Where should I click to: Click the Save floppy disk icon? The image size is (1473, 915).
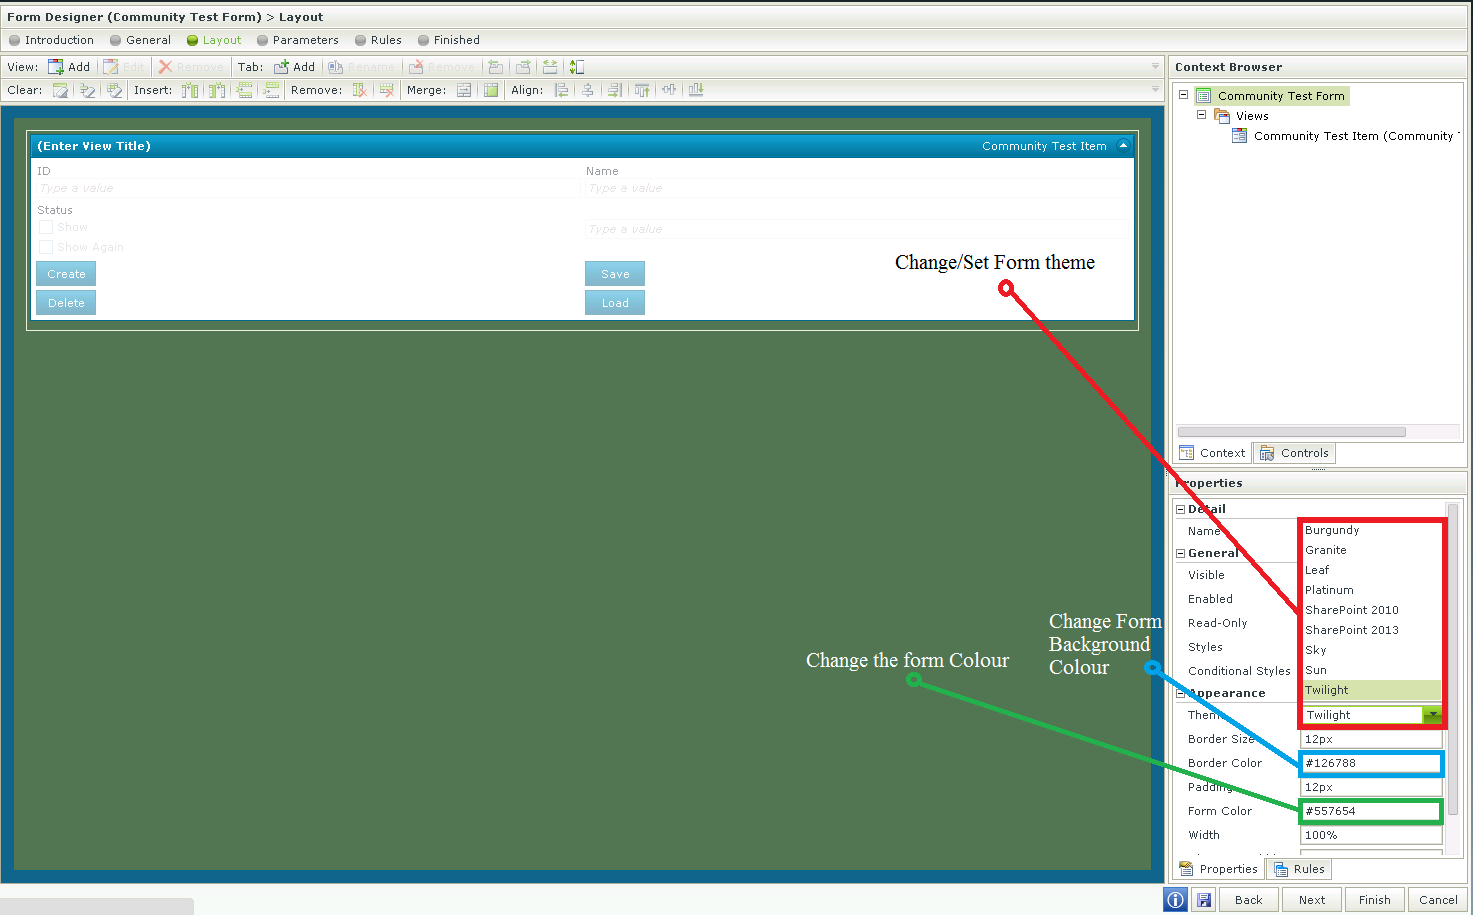pyautogui.click(x=1204, y=900)
